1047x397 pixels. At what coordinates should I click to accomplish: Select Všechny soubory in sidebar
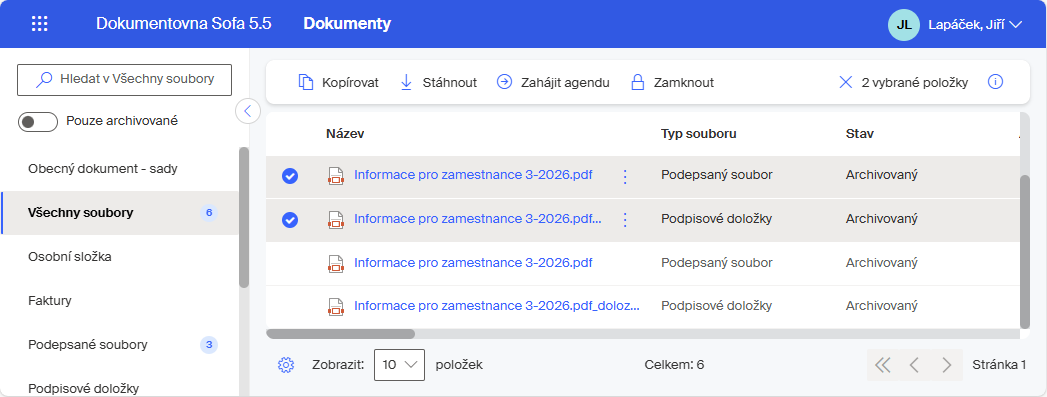pyautogui.click(x=120, y=213)
